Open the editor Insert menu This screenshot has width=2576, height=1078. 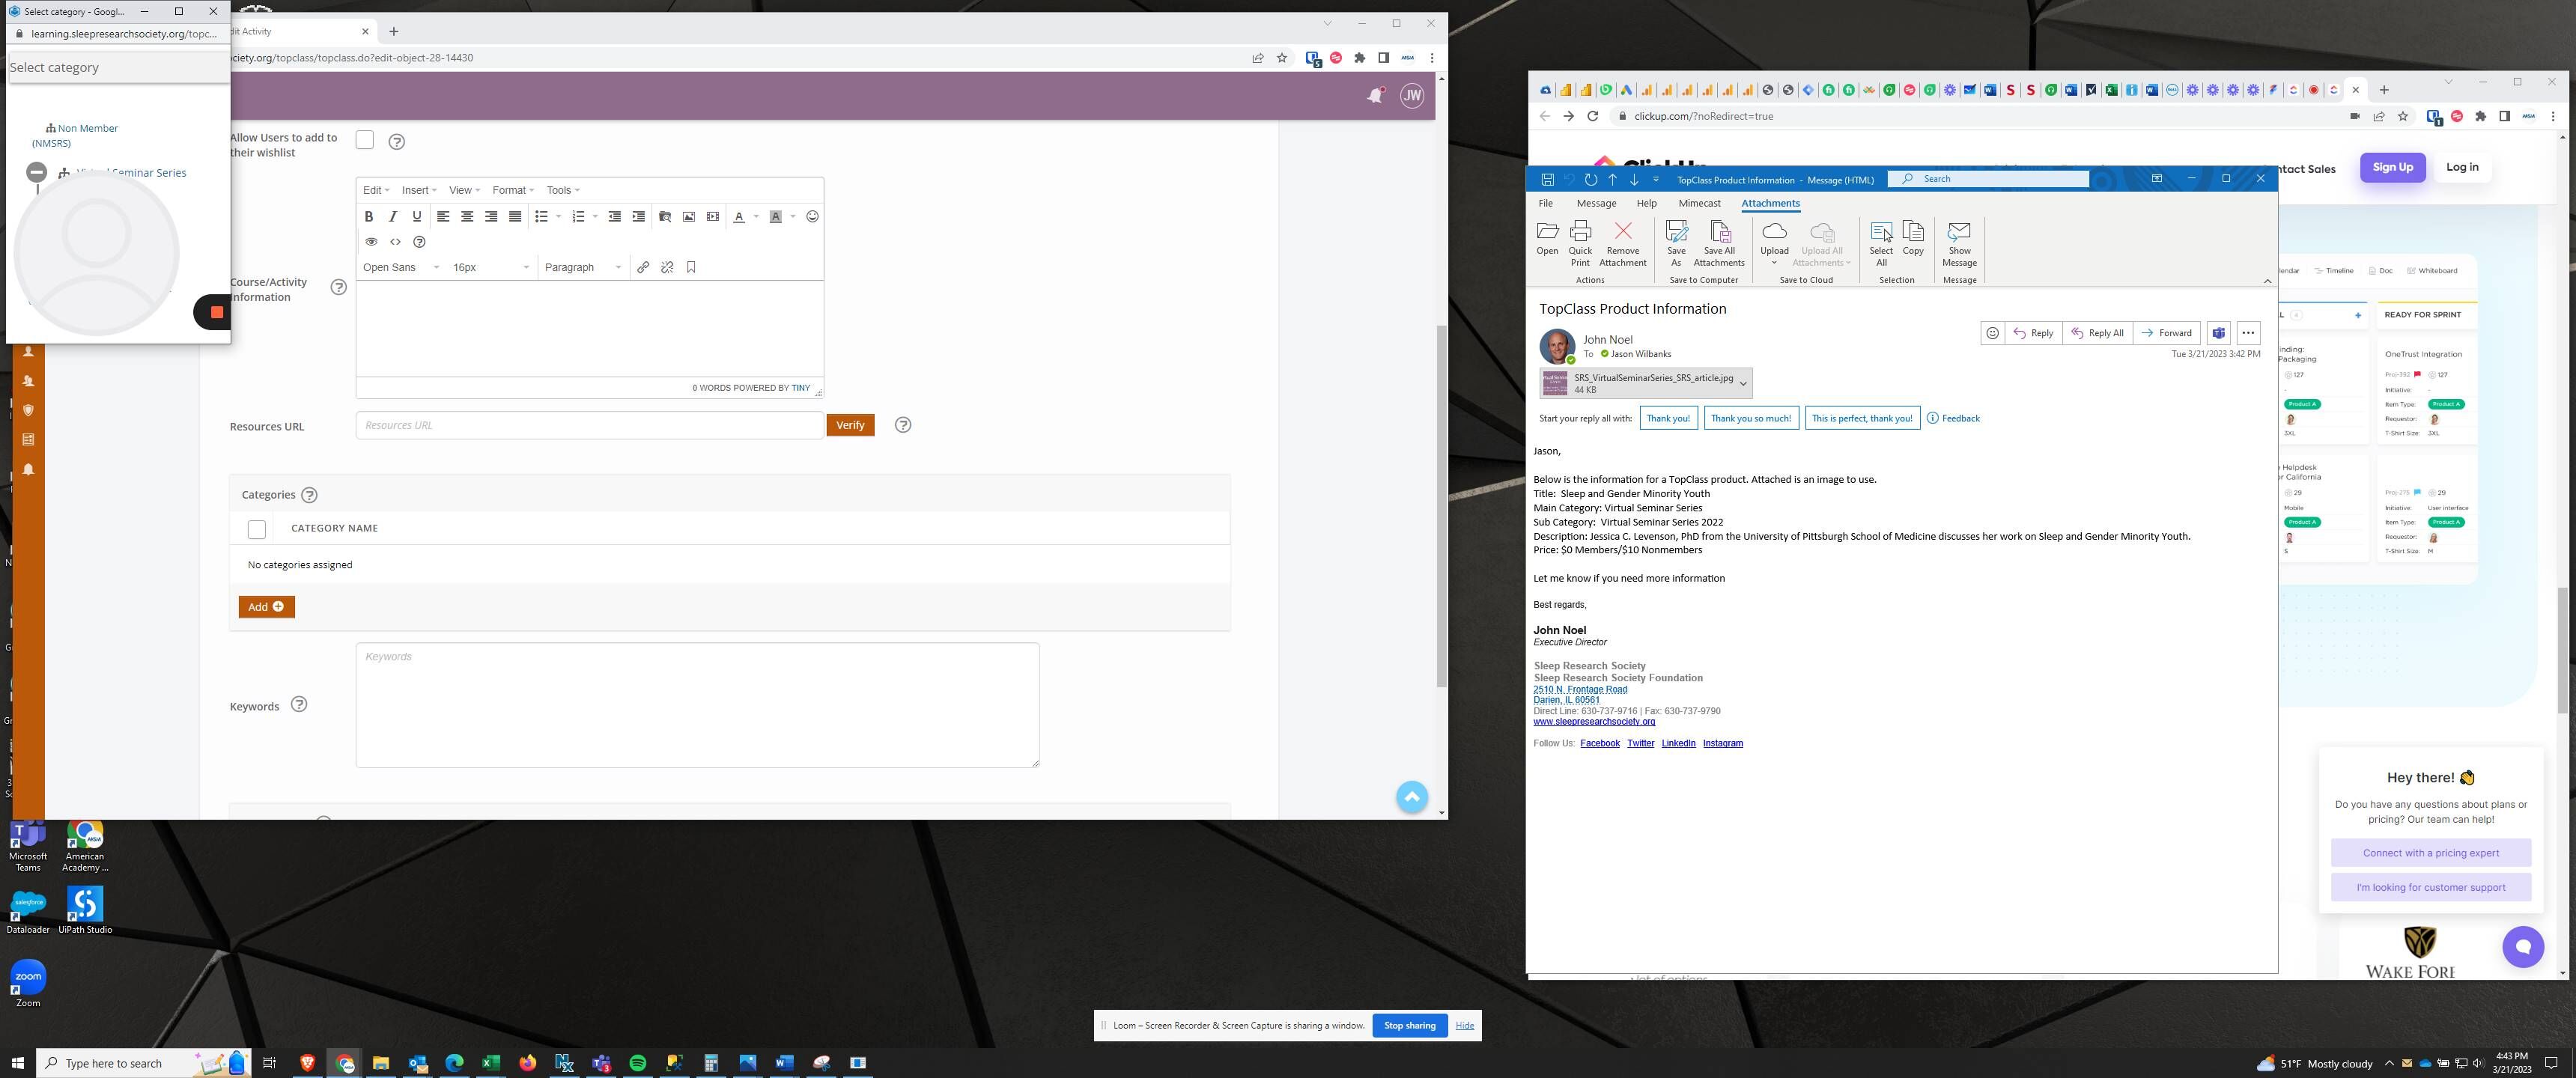(419, 190)
